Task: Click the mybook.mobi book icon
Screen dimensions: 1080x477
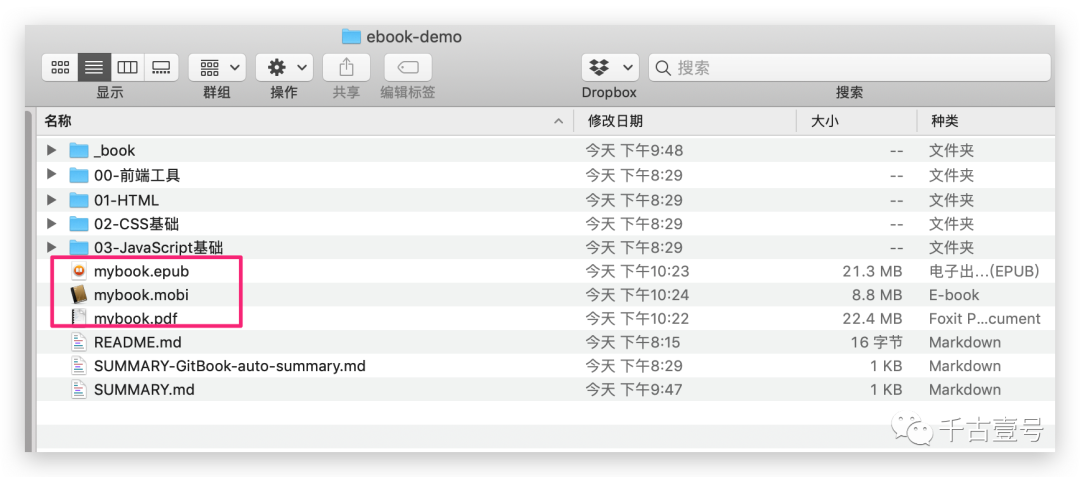Action: point(79,295)
